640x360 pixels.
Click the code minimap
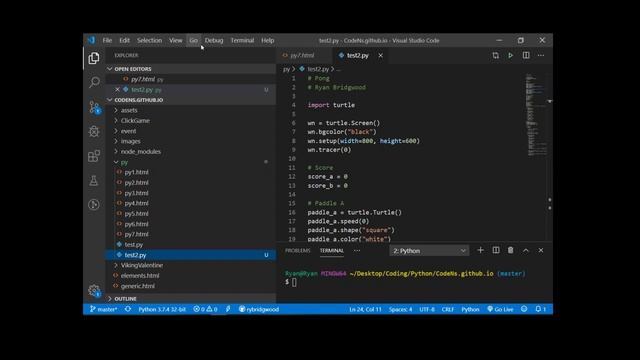tap(536, 115)
